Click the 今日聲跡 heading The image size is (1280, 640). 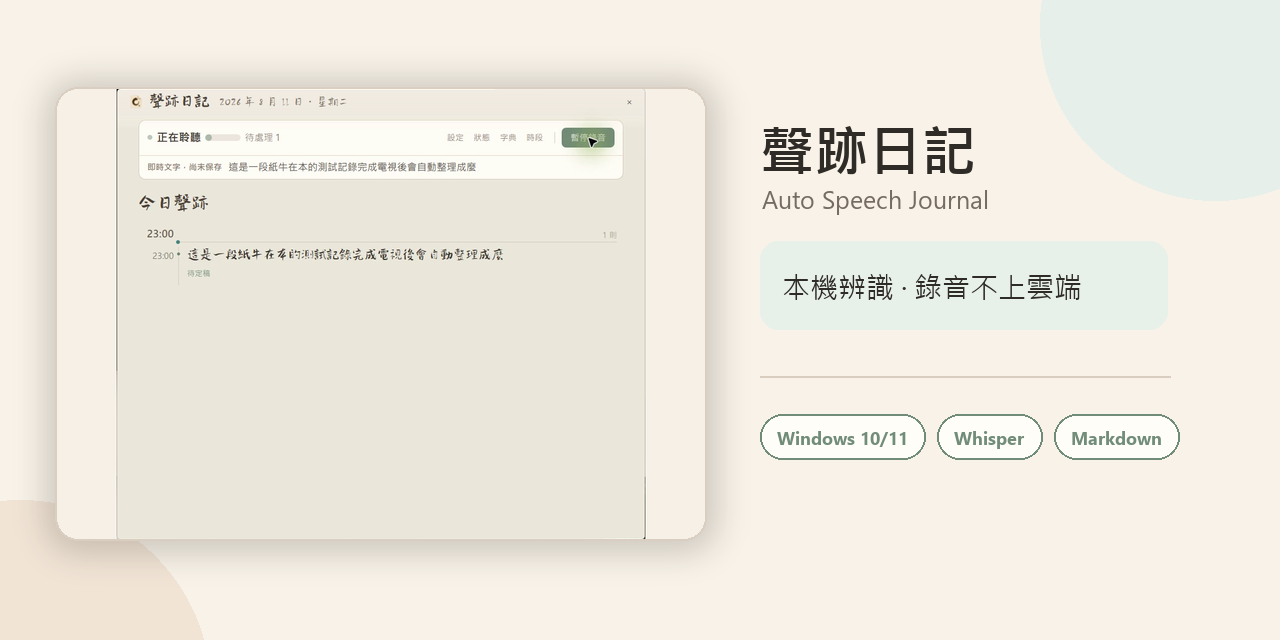click(x=174, y=203)
